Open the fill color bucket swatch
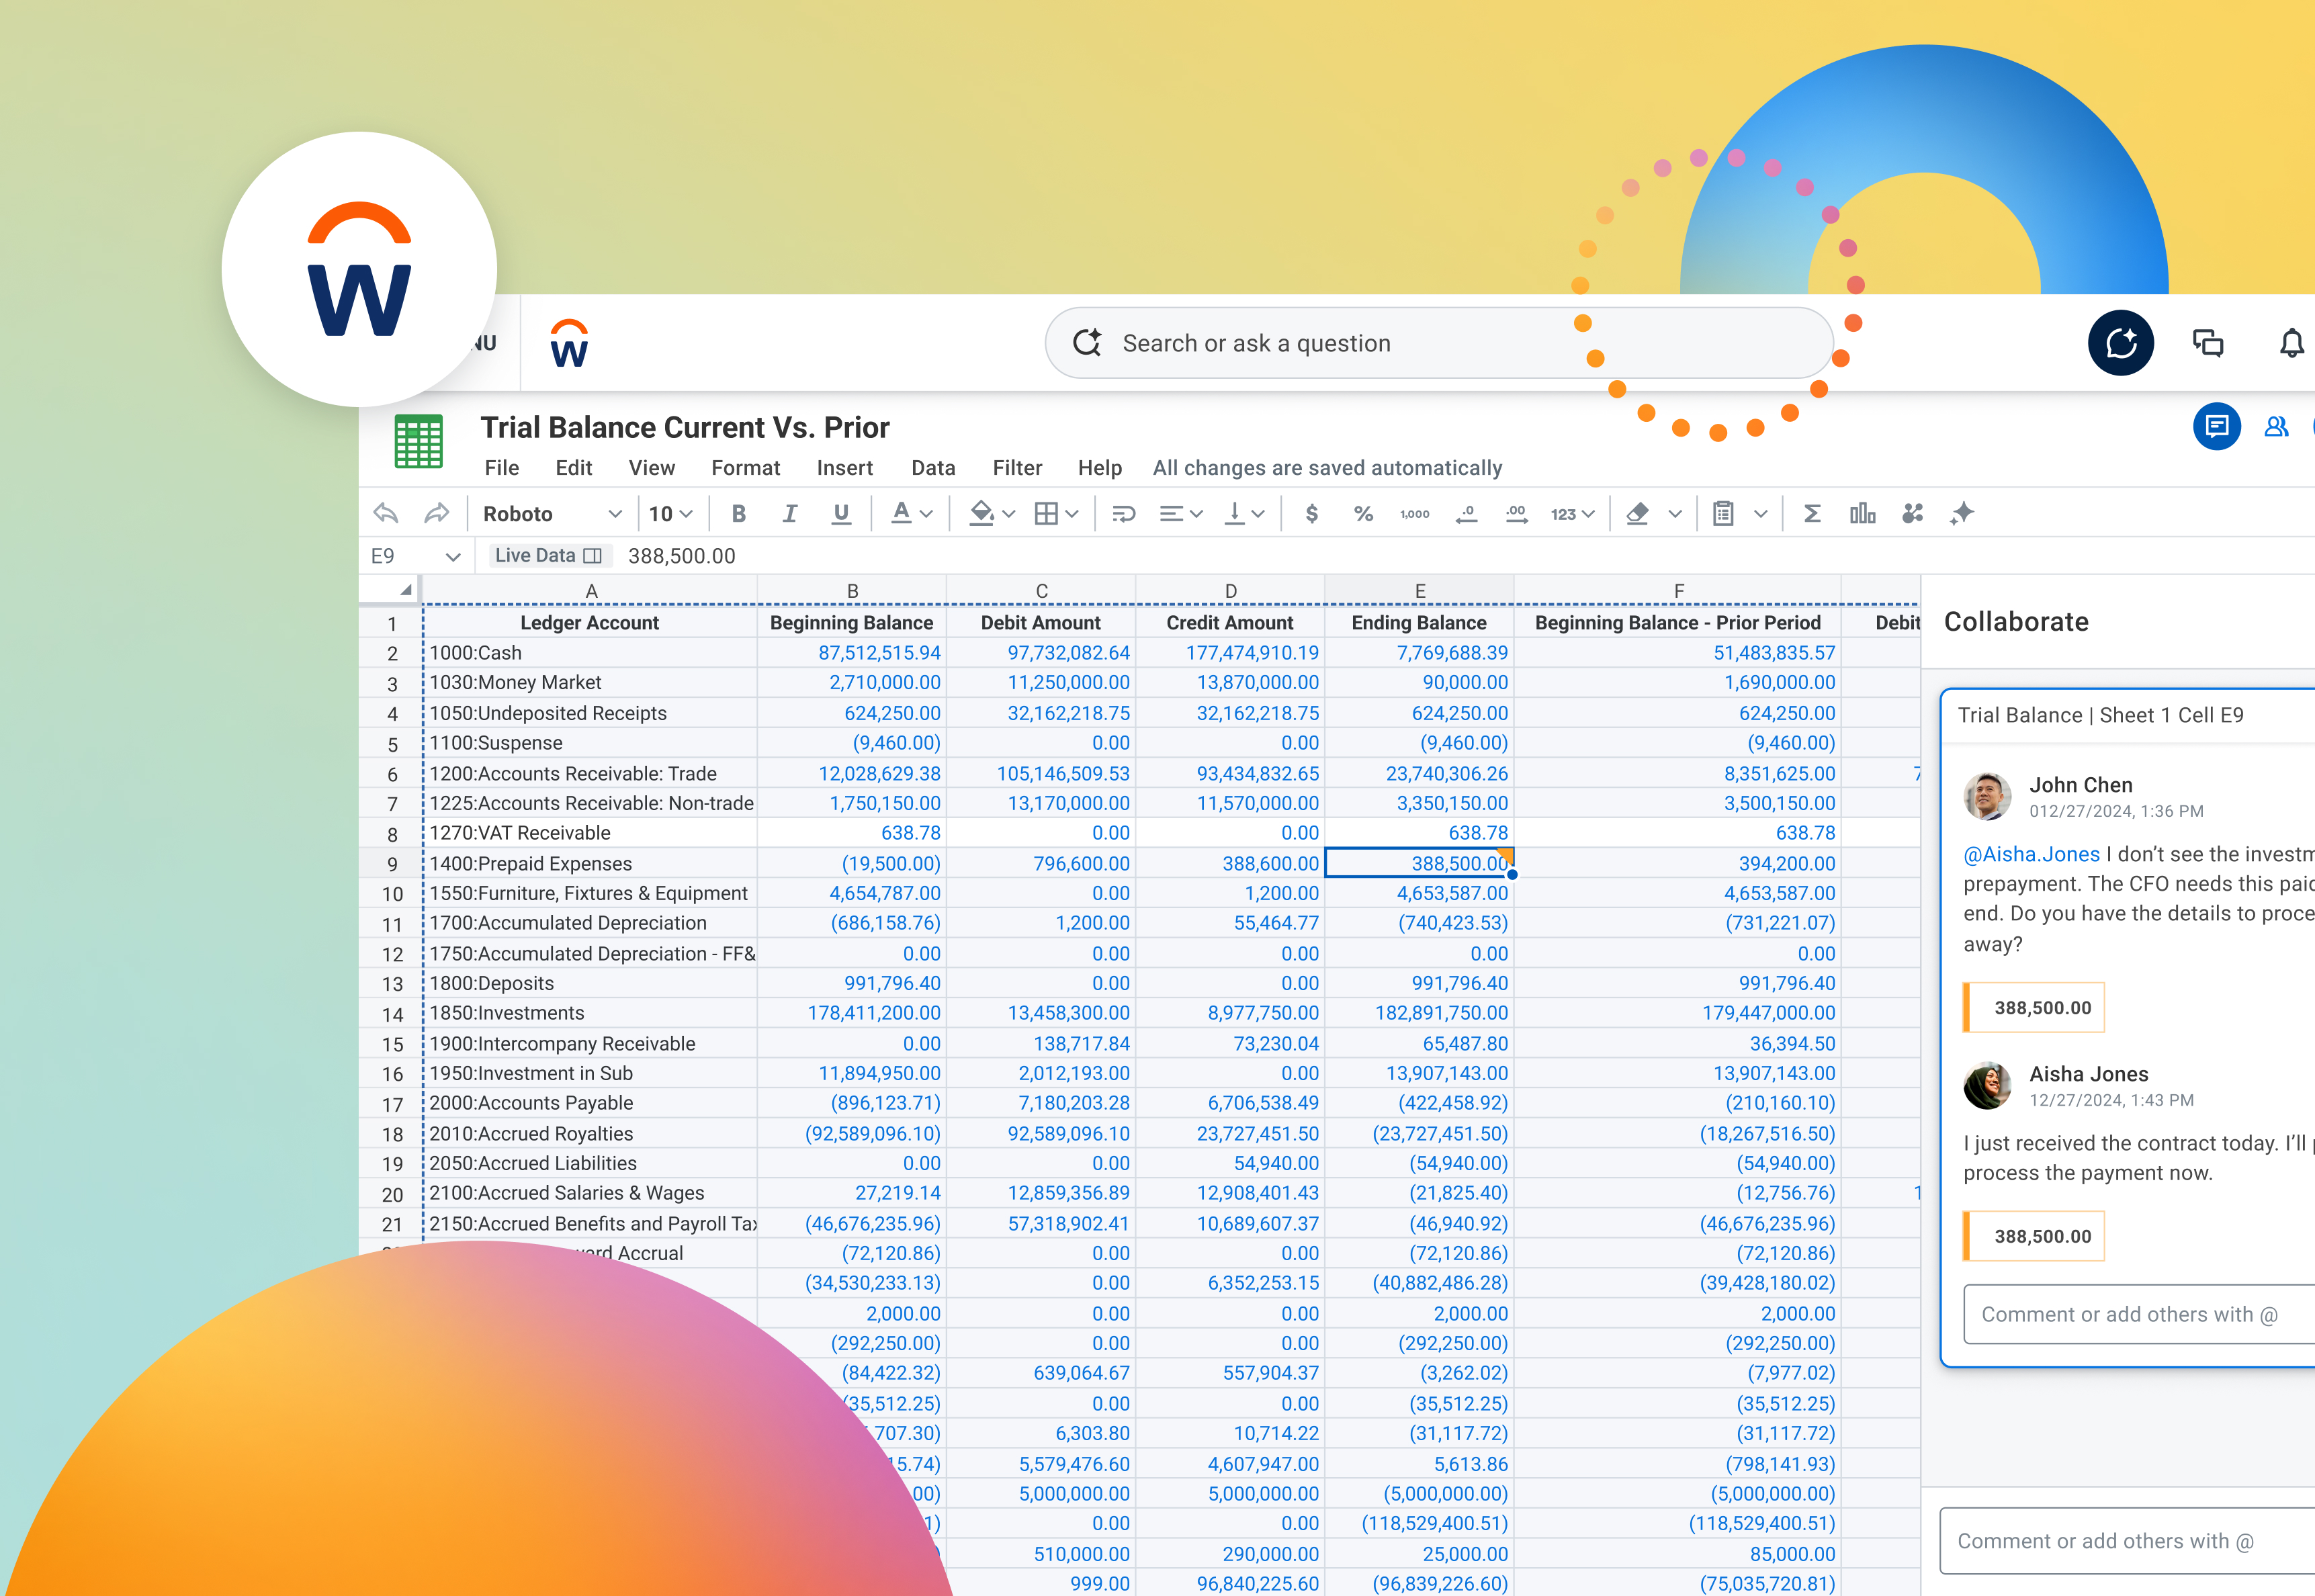2315x1596 pixels. [981, 514]
